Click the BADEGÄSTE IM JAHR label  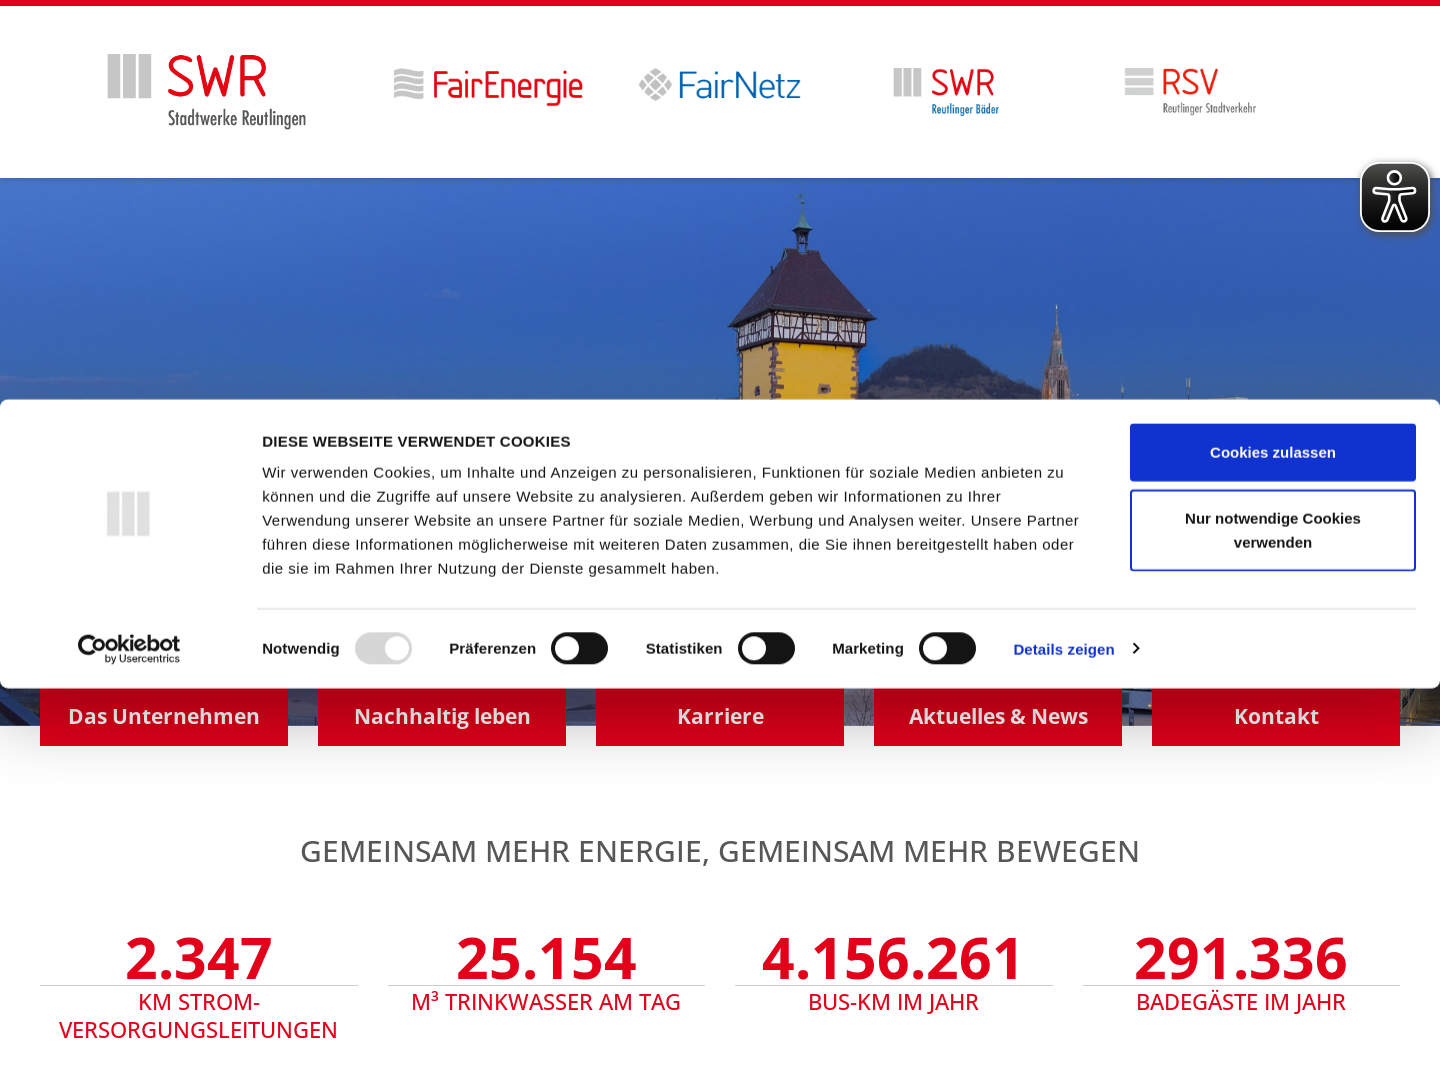tap(1241, 1002)
